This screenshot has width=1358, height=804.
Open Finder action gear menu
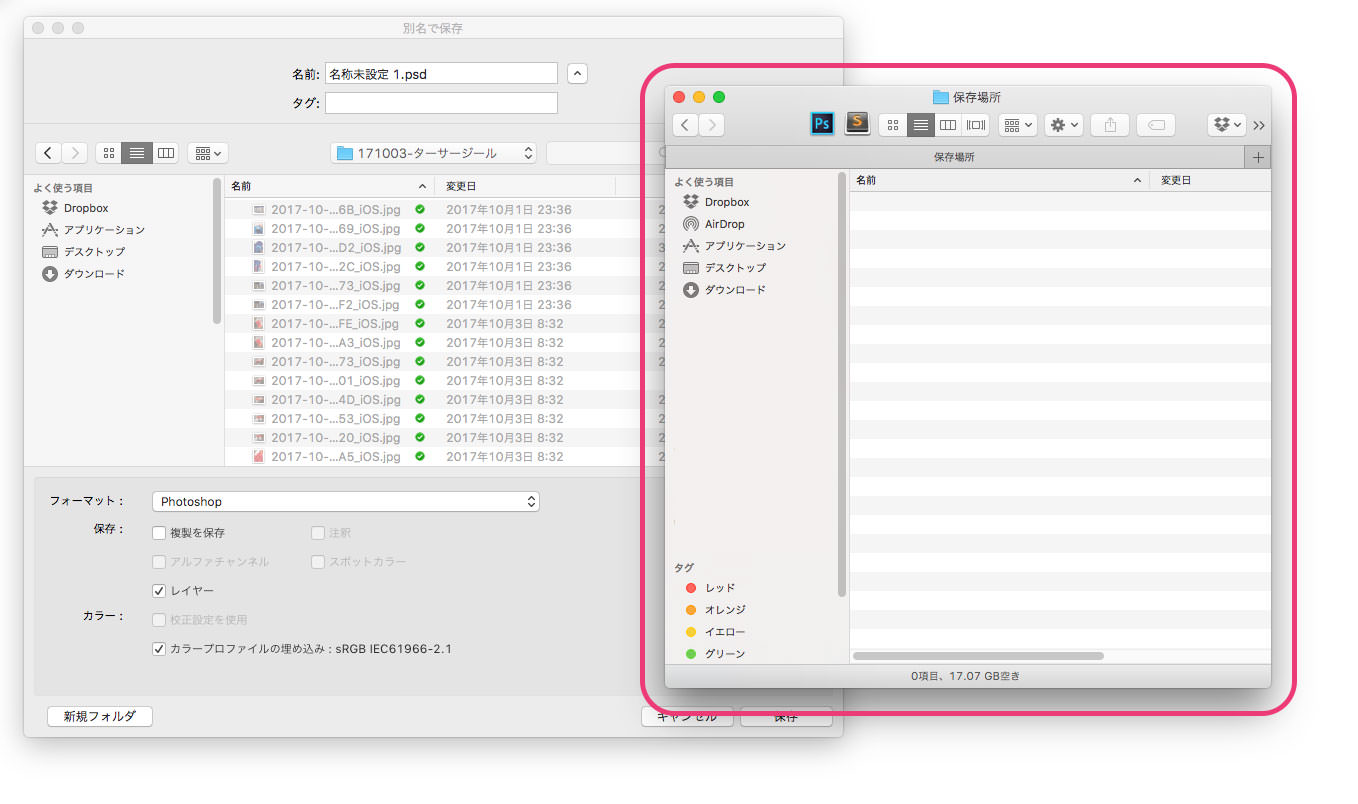click(1064, 125)
